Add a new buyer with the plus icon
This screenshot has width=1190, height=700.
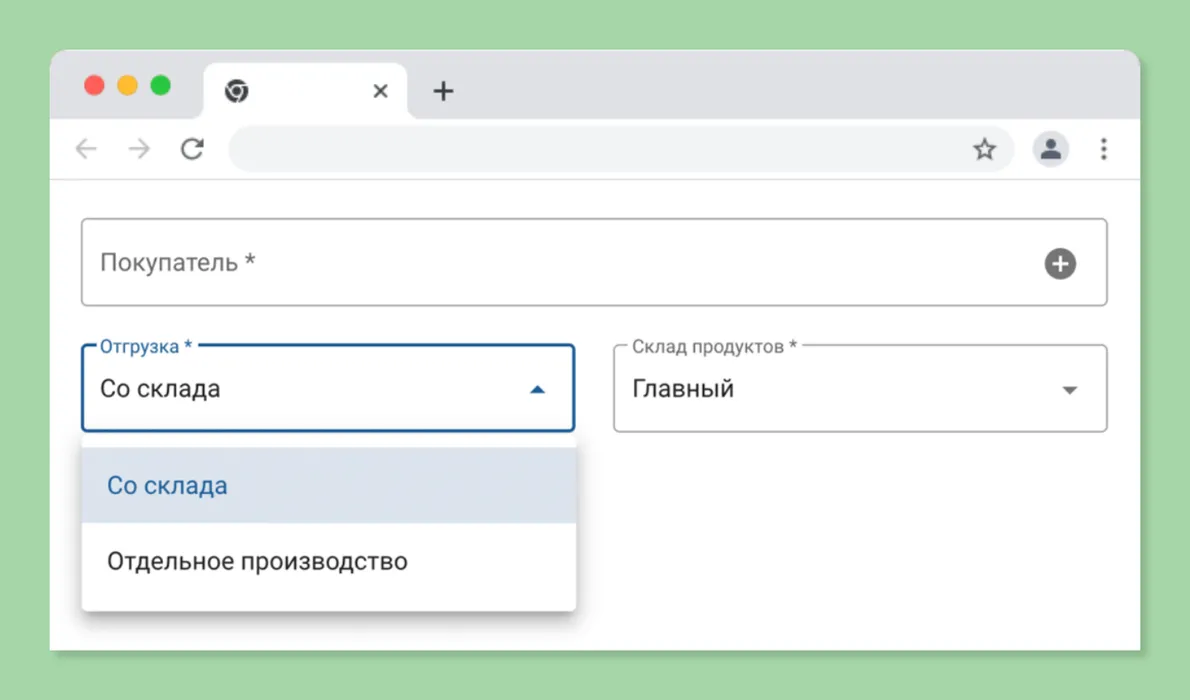click(1060, 263)
